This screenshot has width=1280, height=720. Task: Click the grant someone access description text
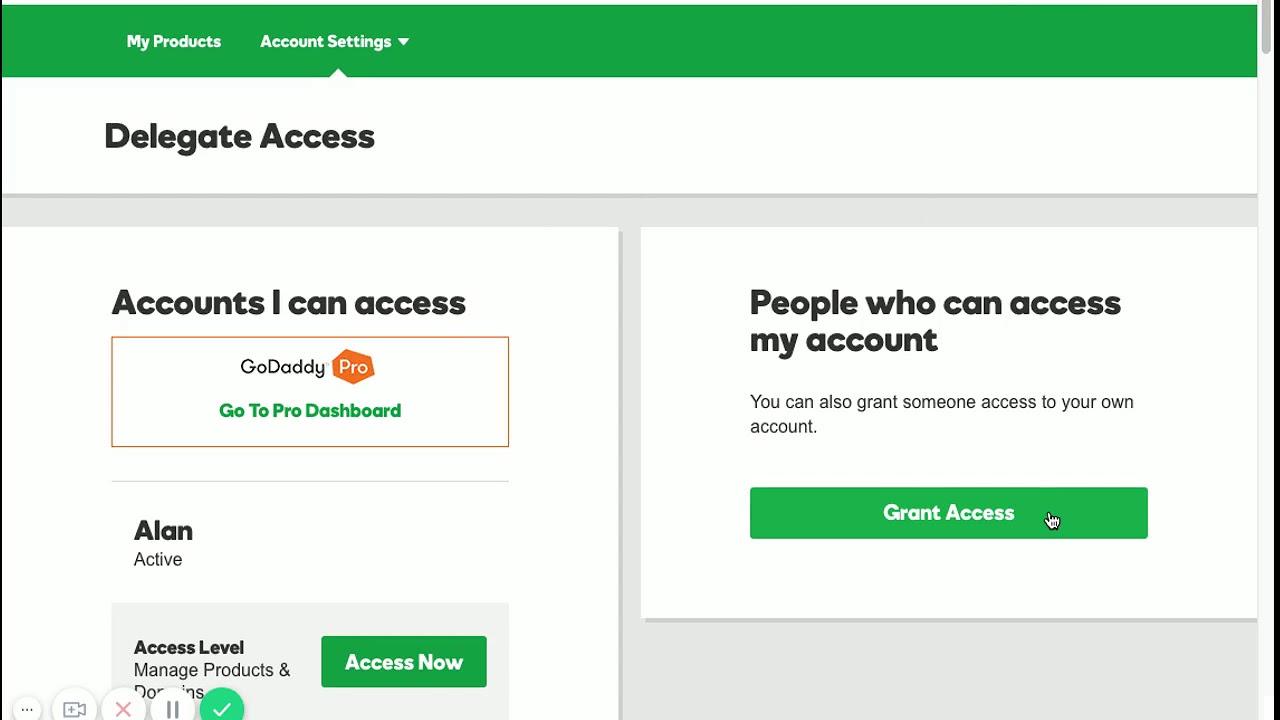(x=941, y=414)
